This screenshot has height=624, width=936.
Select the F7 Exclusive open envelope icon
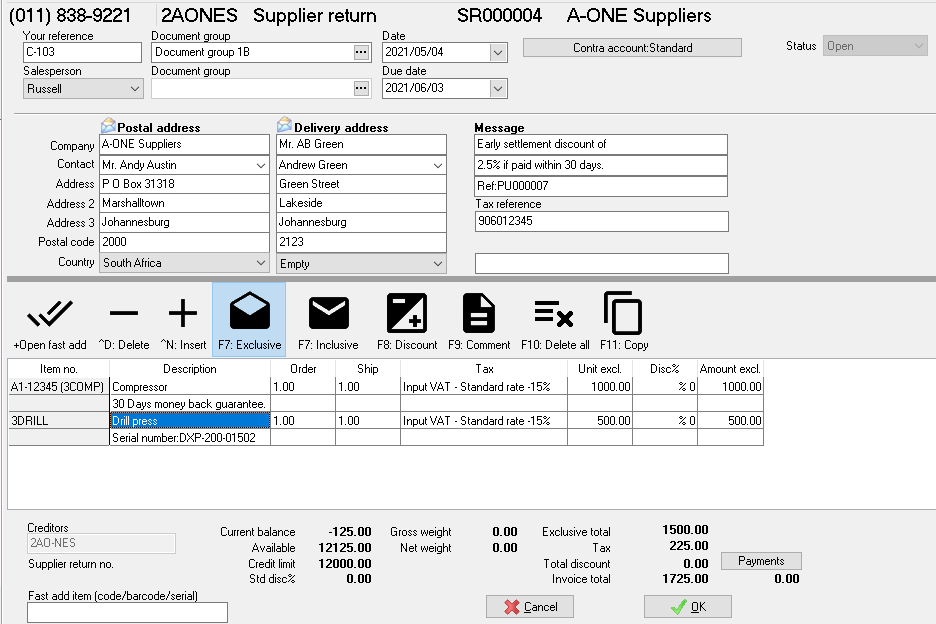point(249,315)
